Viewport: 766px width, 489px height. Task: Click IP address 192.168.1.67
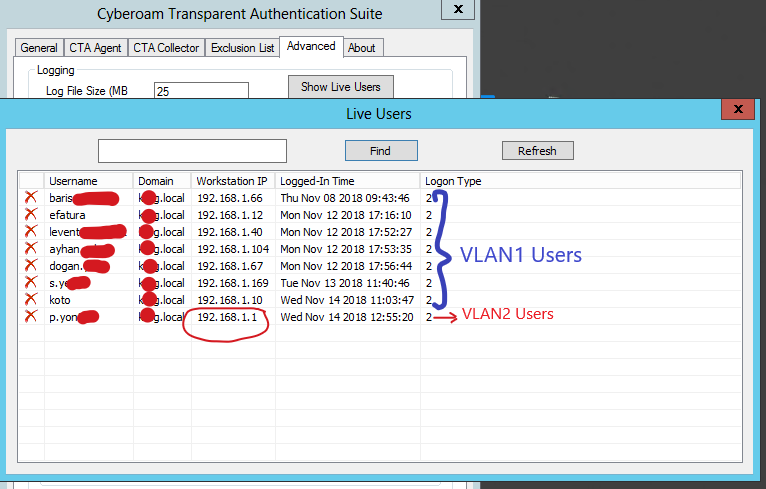coord(230,266)
